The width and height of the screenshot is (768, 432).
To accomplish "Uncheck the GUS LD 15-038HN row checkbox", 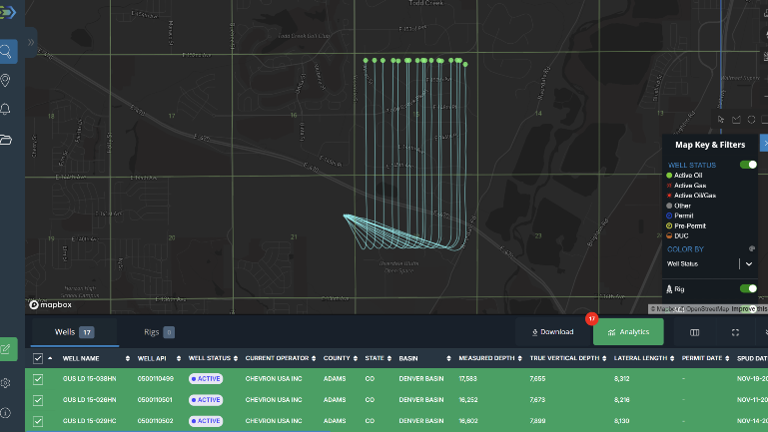I will click(x=38, y=379).
